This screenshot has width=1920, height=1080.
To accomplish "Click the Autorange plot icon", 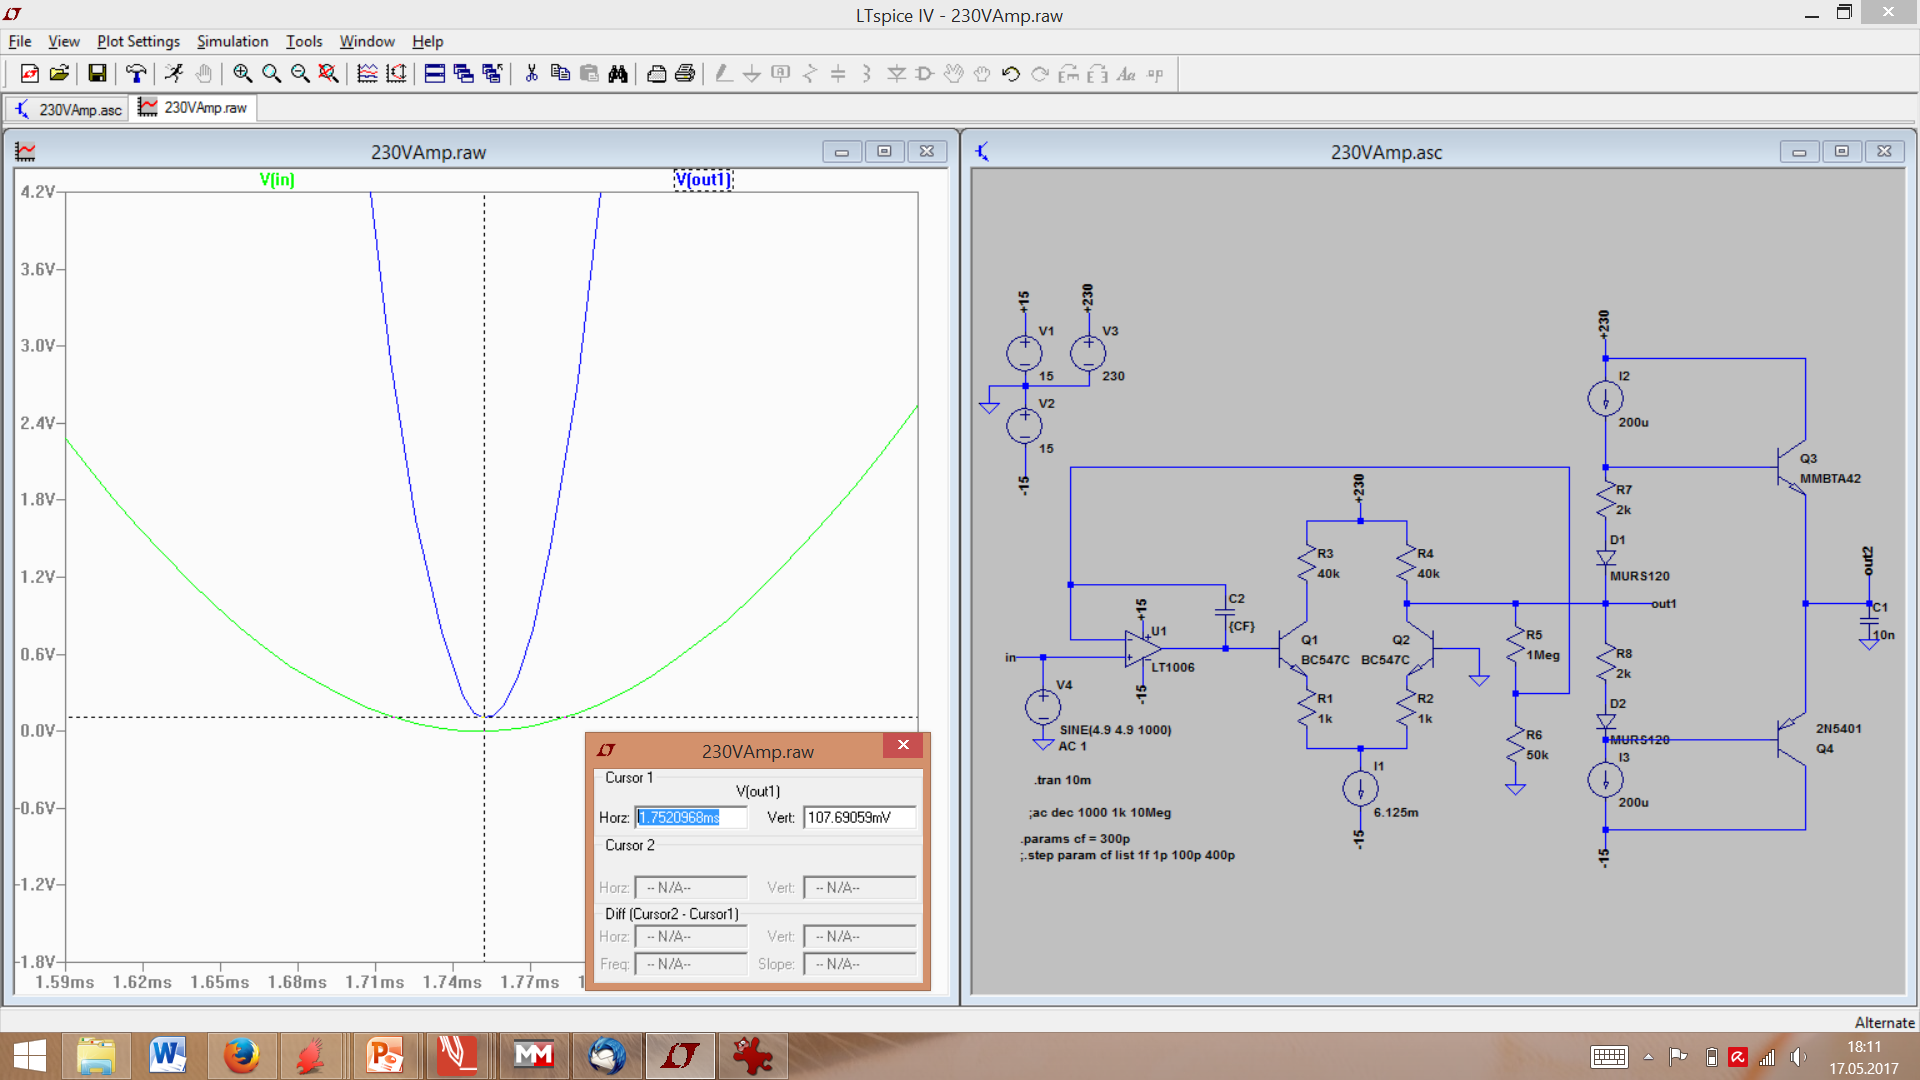I will (x=396, y=73).
